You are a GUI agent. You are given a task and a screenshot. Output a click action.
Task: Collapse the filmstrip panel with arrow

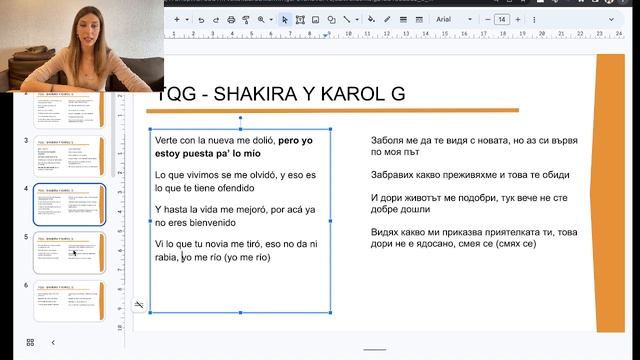coord(53,342)
